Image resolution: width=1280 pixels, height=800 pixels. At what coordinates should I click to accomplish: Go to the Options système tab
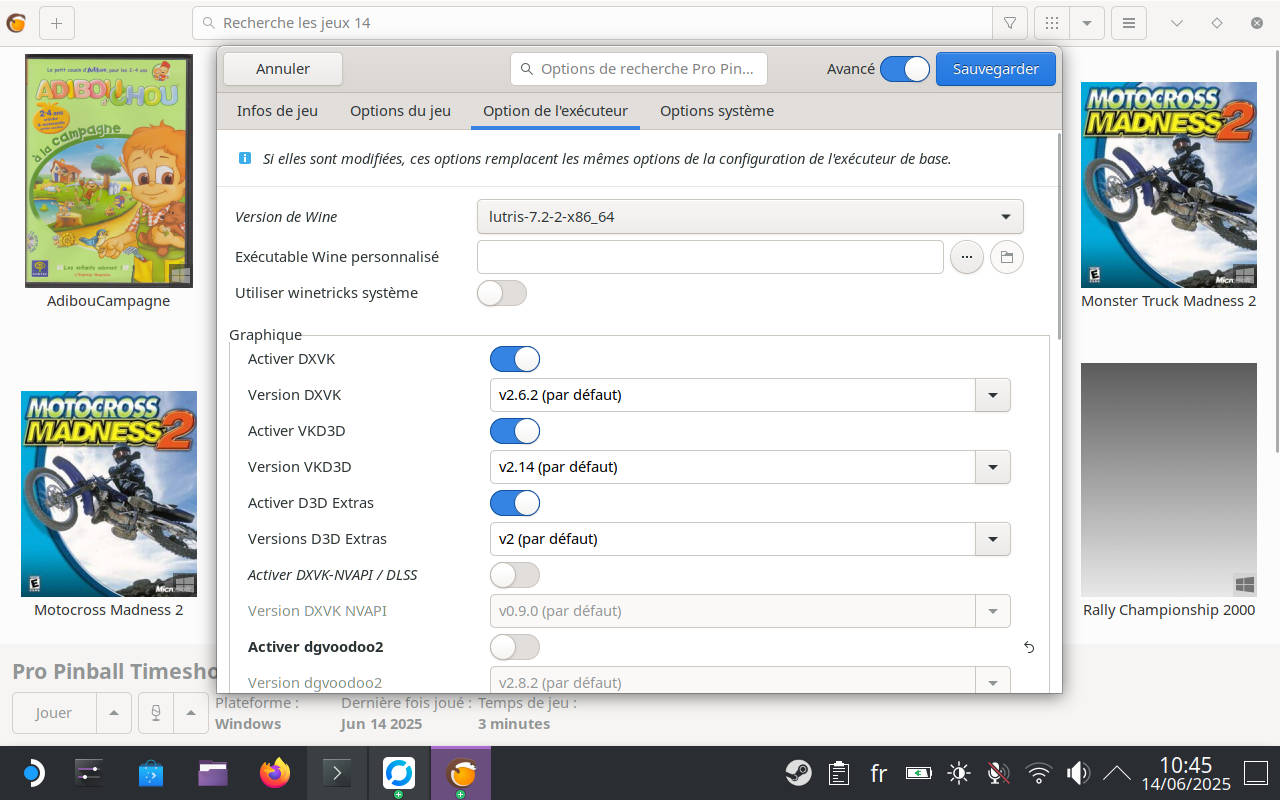pos(717,111)
